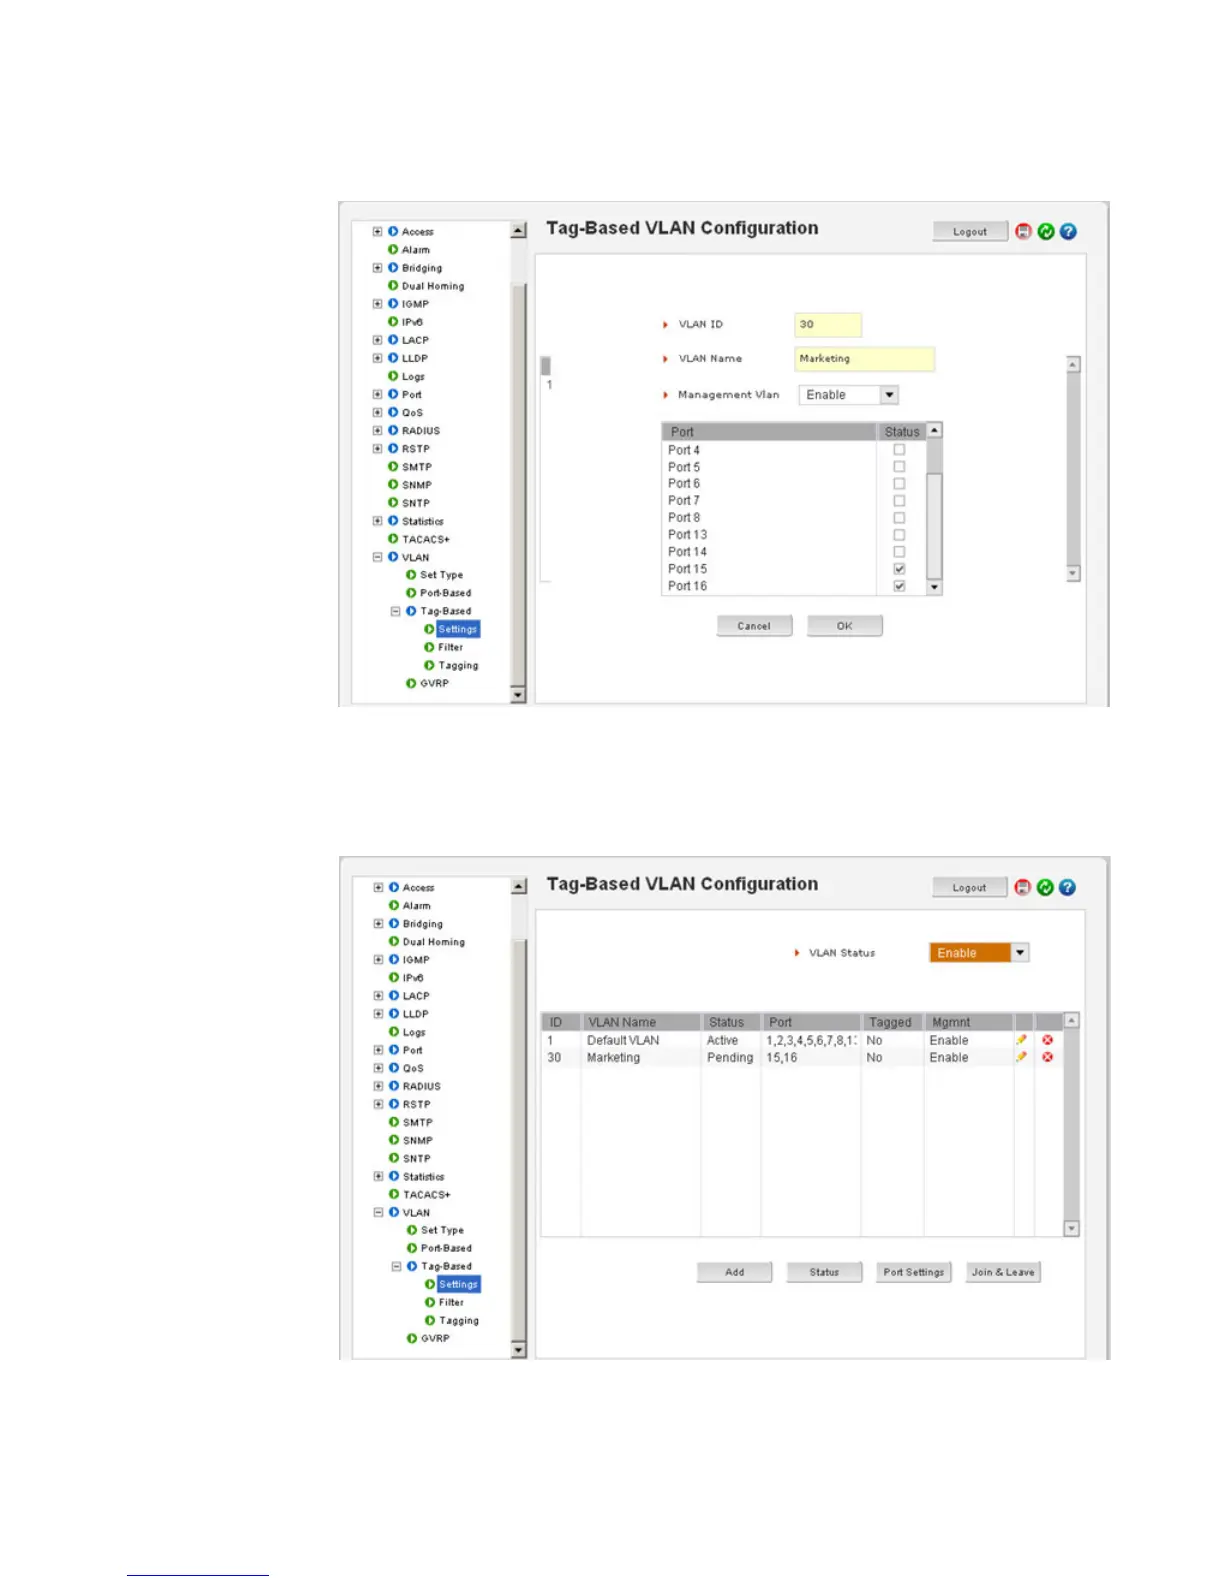Click the Port-Based tree icon on the VLAN list page
Viewport: 1224px width, 1584px height.
coord(412,1248)
